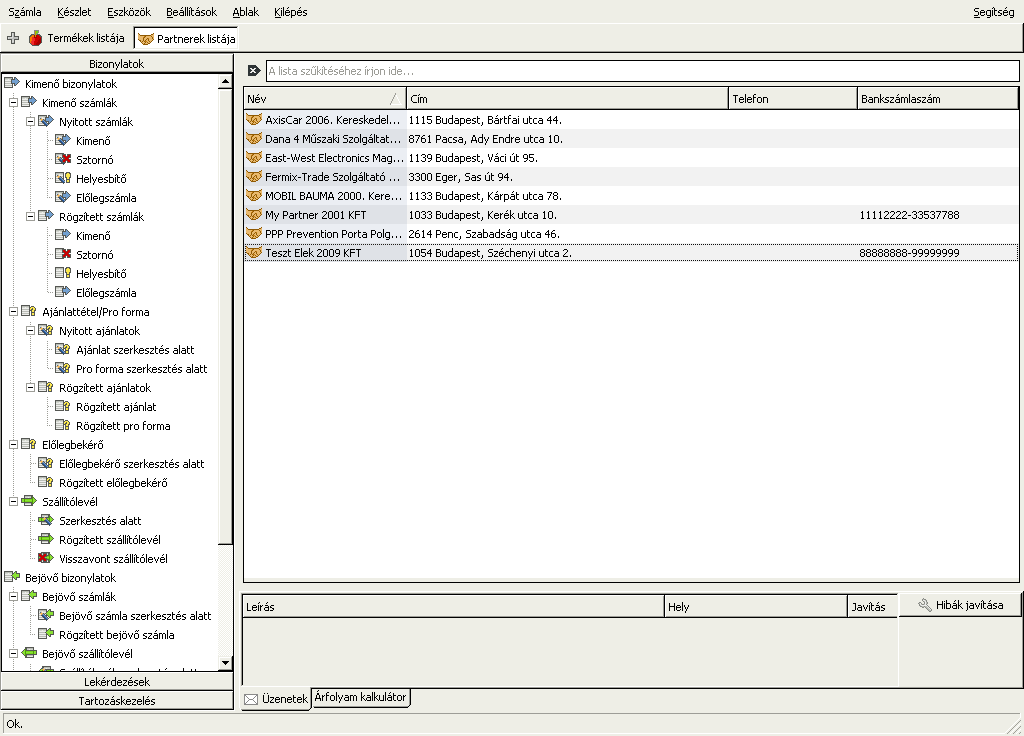Click the Előlegszámla icon under Rögzített számlák
The width and height of the screenshot is (1024, 736).
click(x=63, y=292)
